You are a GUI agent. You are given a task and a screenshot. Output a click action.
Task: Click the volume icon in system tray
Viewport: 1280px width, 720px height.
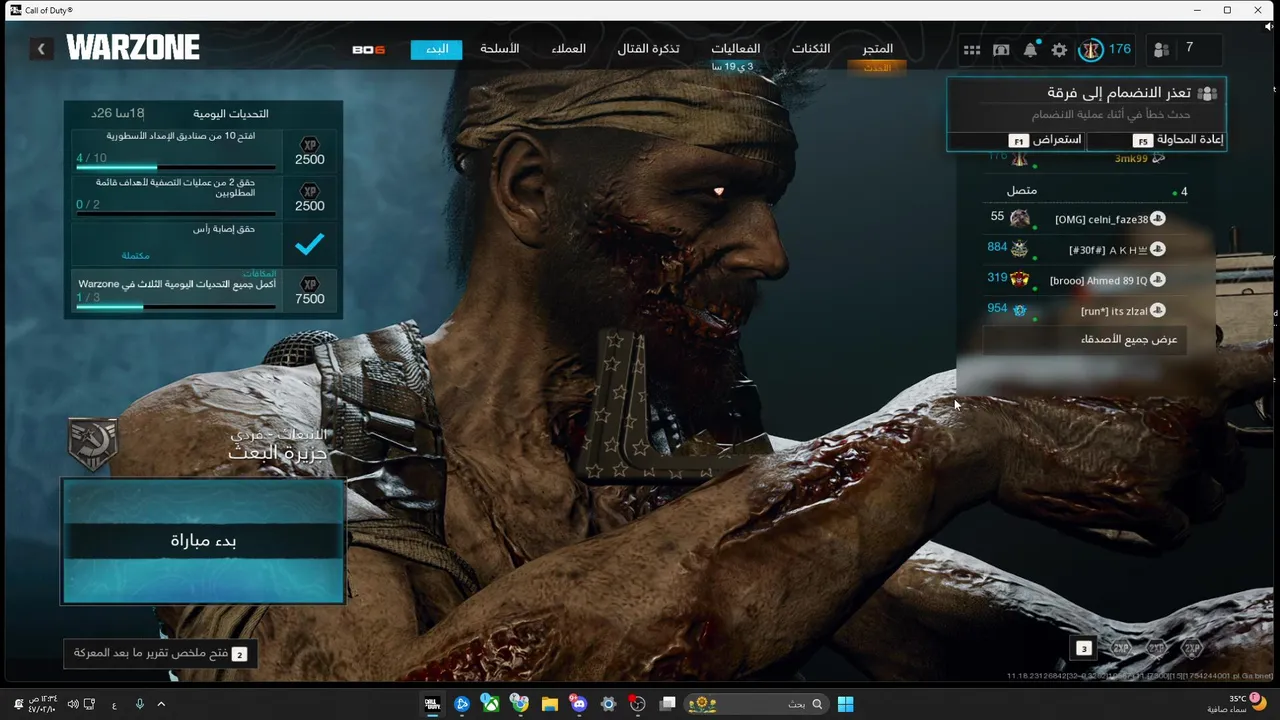pos(73,704)
